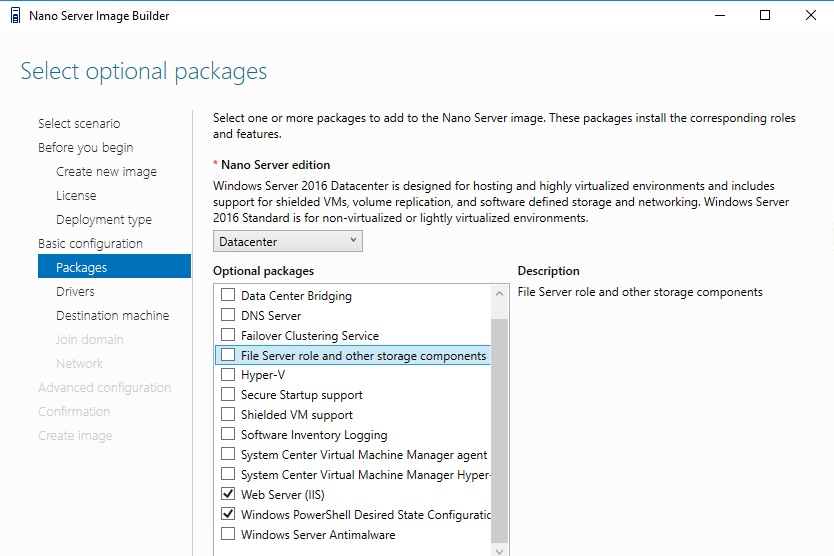Uncheck the Web Server (IIS) package
Screen dimensions: 834x556
pyautogui.click(x=228, y=494)
